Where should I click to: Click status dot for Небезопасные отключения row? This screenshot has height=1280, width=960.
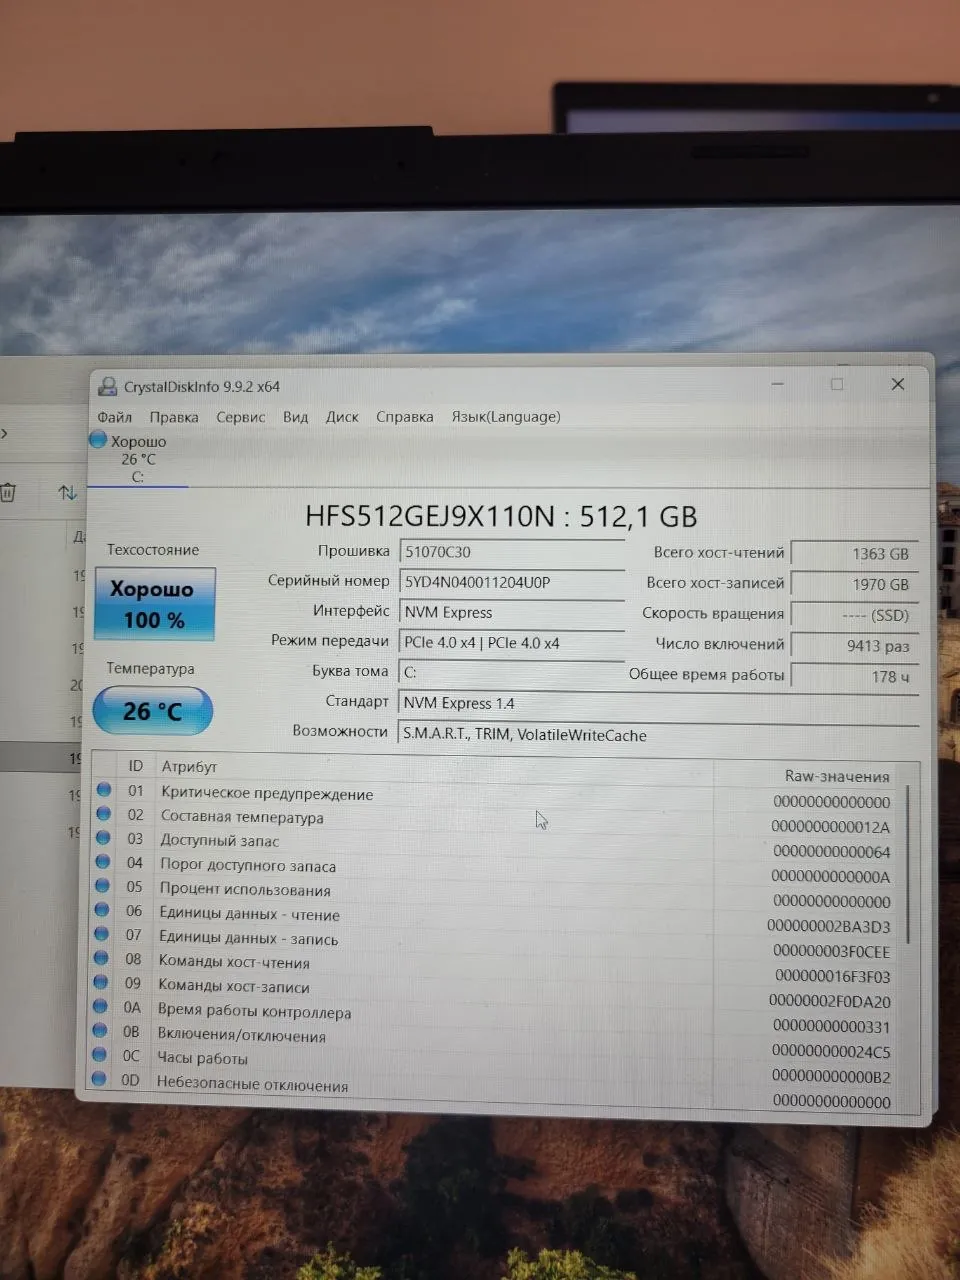[98, 1078]
